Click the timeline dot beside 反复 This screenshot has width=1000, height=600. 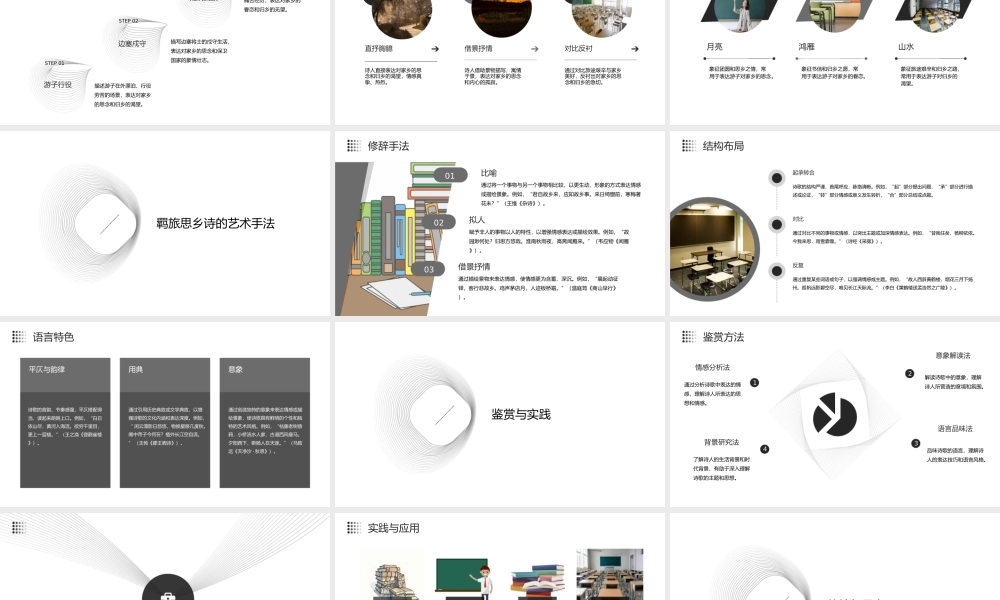tap(777, 271)
